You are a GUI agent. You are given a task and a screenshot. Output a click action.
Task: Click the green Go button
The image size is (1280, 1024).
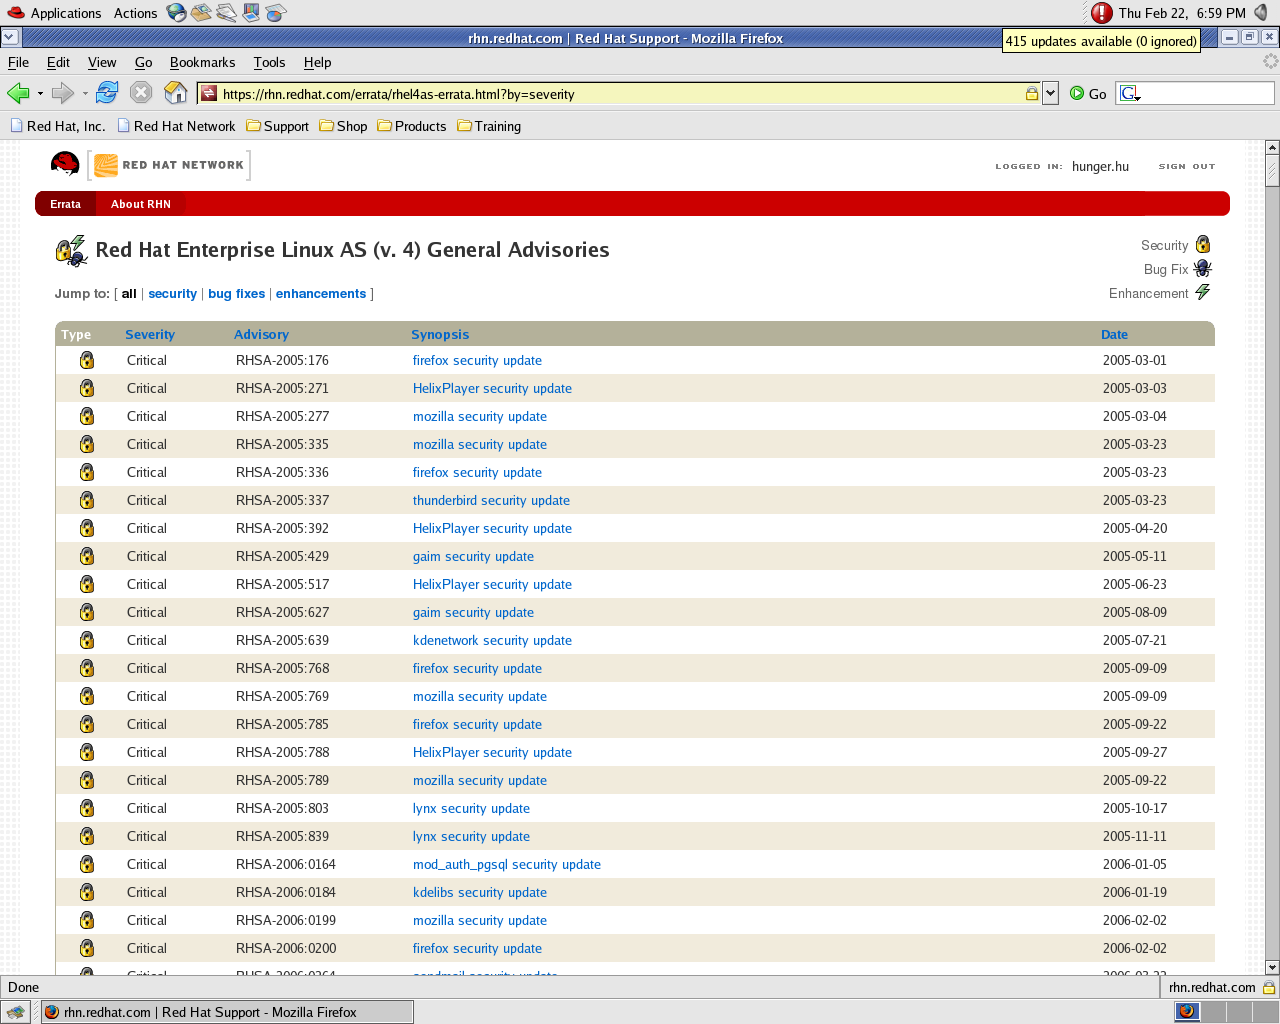(1088, 94)
